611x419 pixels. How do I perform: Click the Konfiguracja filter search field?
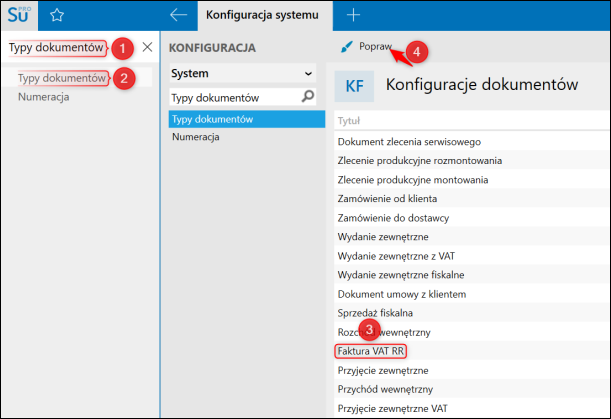point(235,97)
